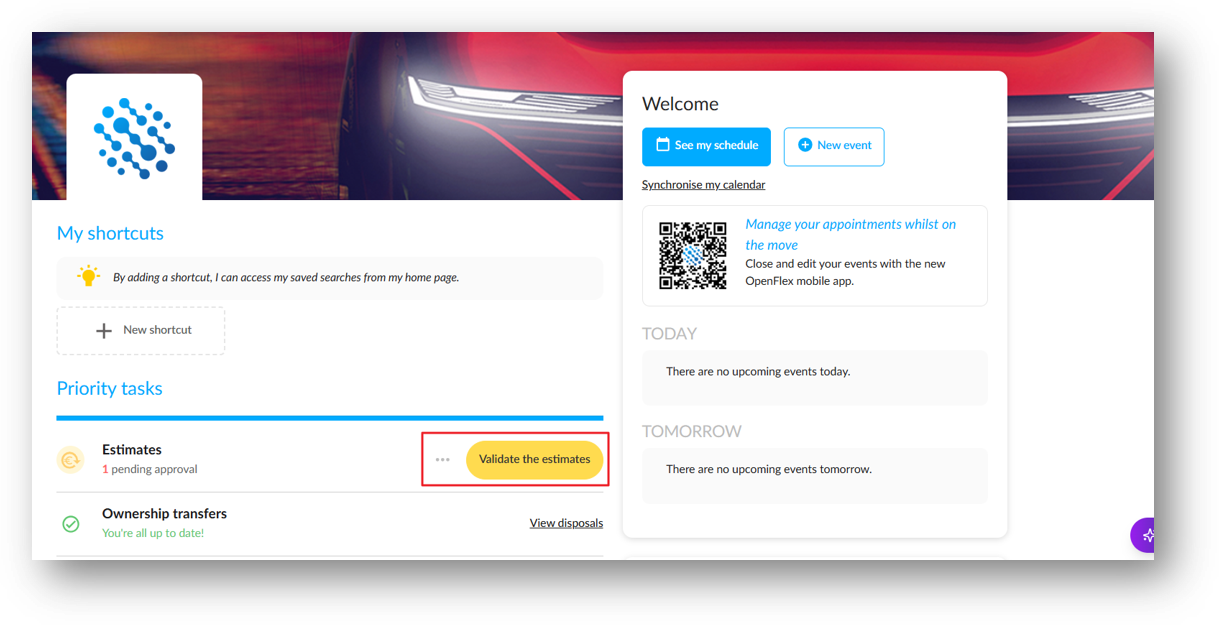Follow the Synchronise my calendar link
The width and height of the screenshot is (1219, 625).
pyautogui.click(x=704, y=185)
